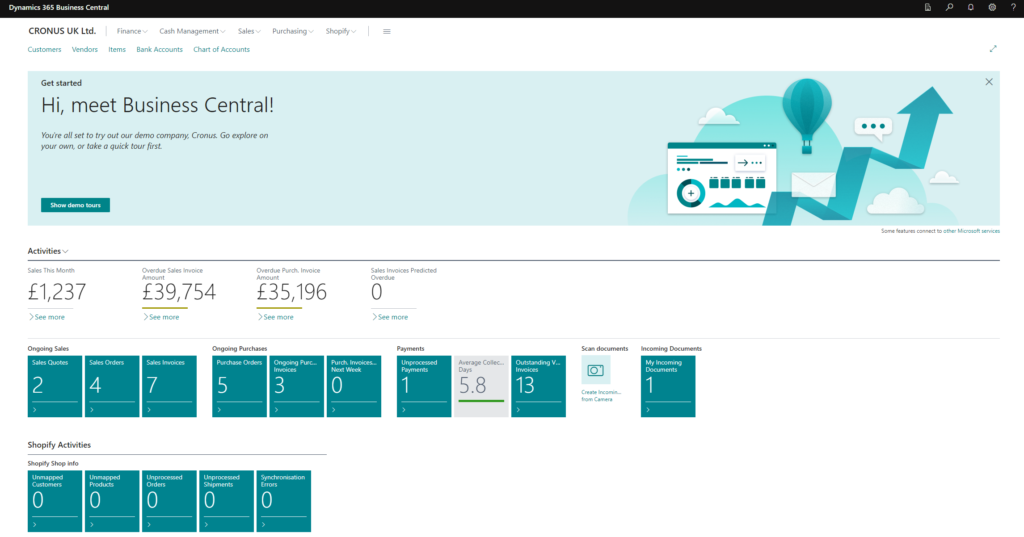Click the Show demo tours button

click(x=75, y=205)
